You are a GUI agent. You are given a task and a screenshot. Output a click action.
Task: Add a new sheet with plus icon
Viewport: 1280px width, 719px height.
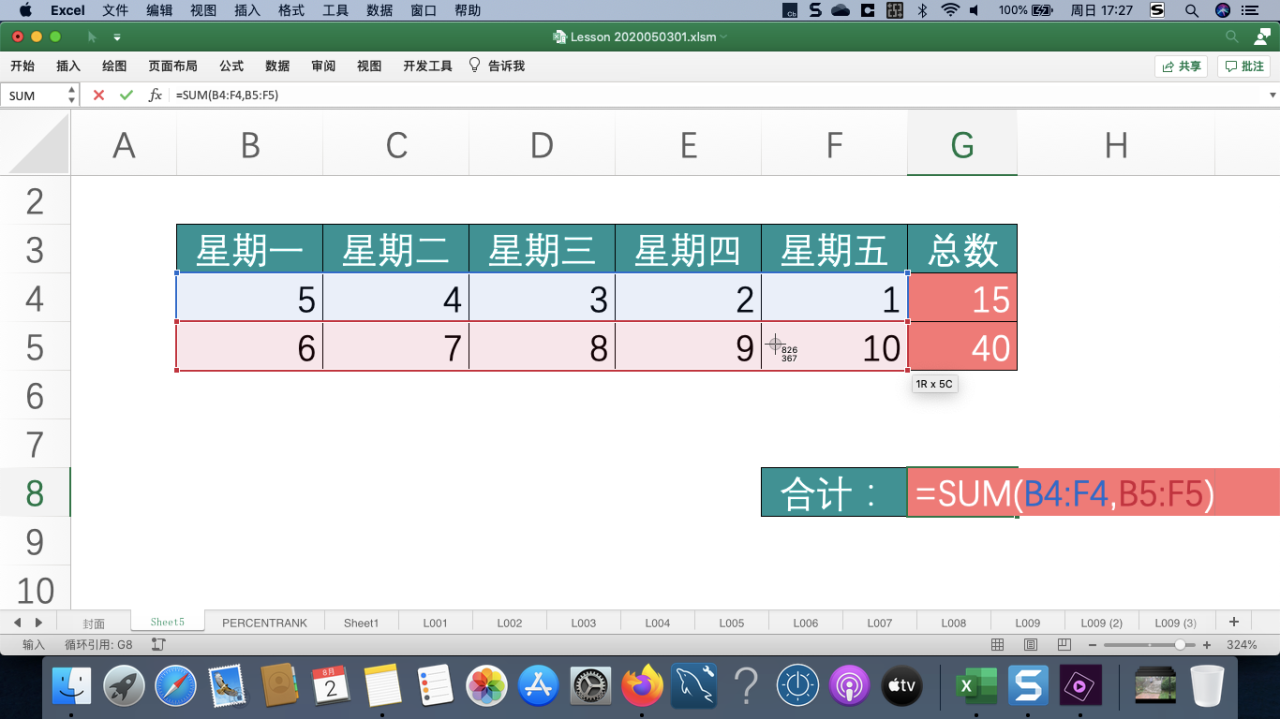(1234, 622)
